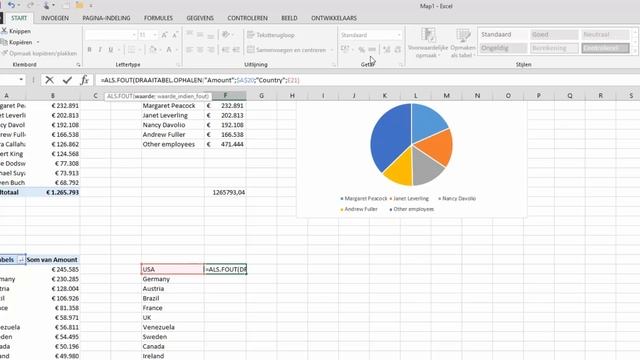Open the GEGEVENS ribbon tab
This screenshot has width=640, height=360.
(200, 18)
